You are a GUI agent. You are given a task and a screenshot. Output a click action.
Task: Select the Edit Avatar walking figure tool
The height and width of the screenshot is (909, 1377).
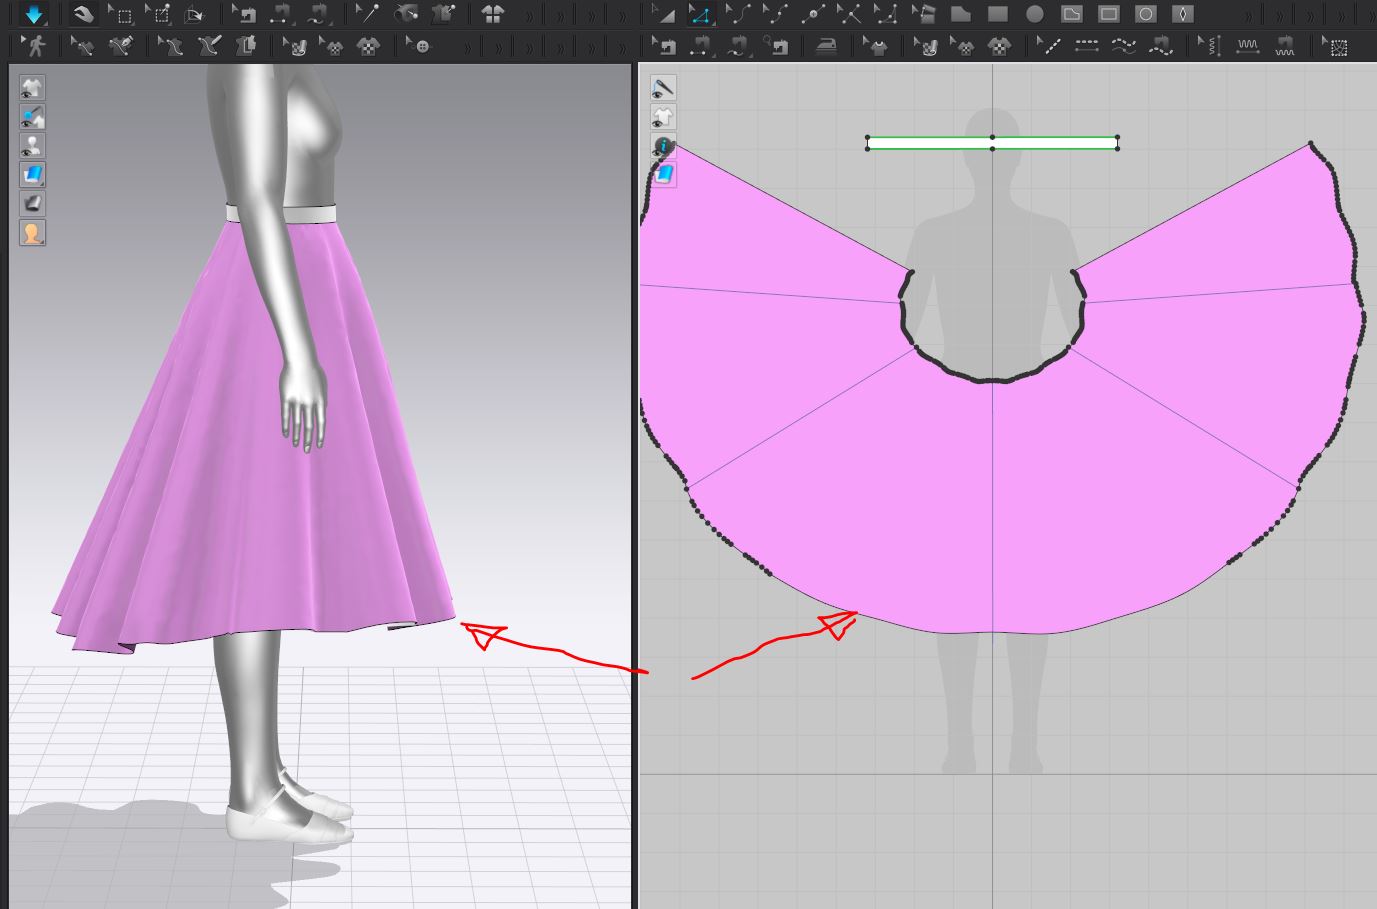coord(35,46)
